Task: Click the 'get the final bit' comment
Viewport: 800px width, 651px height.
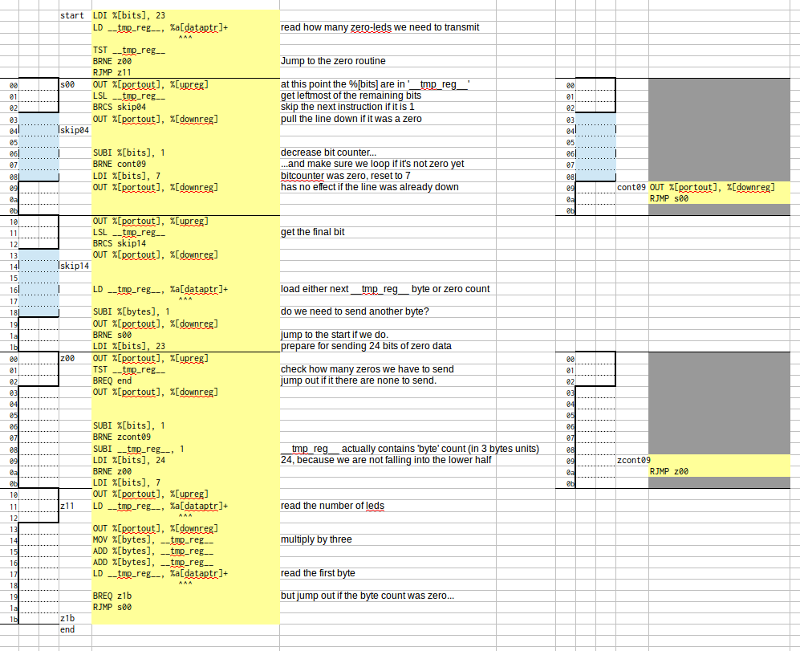Action: 312,232
